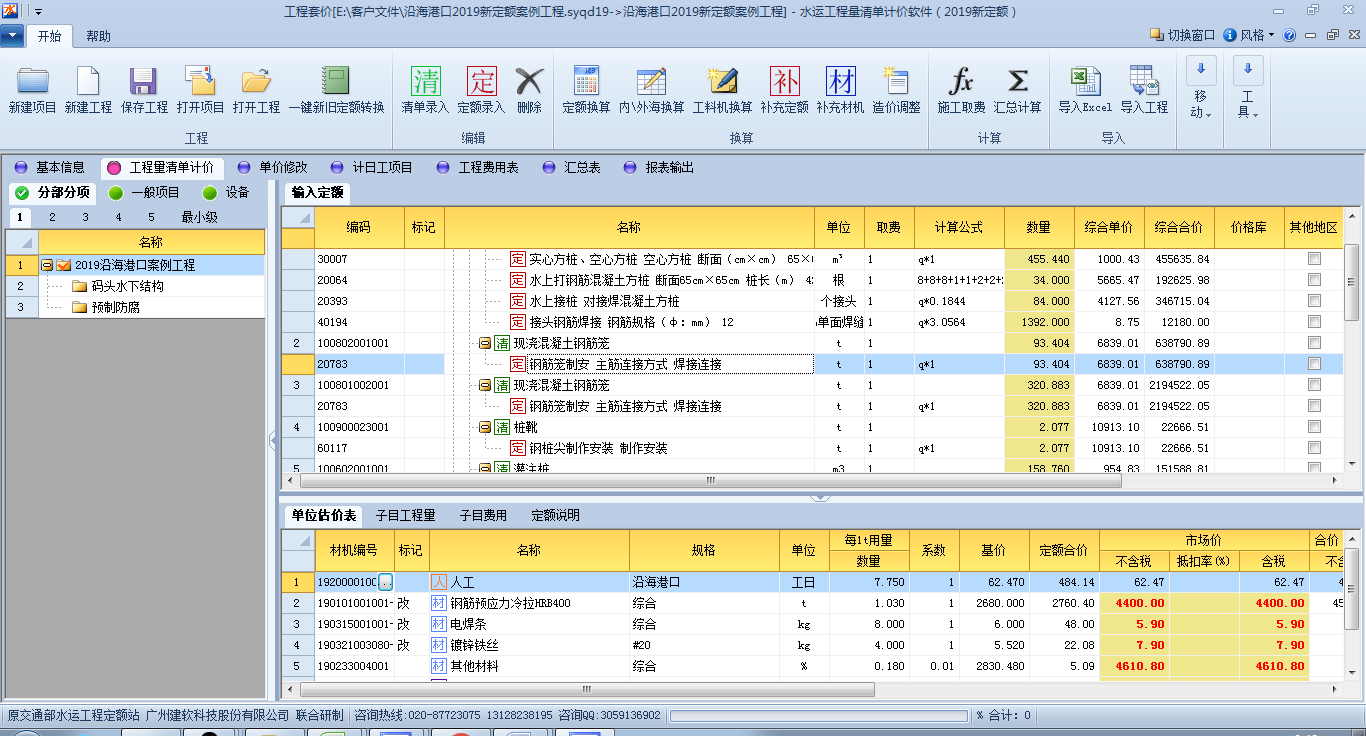Image resolution: width=1366 pixels, height=736 pixels.
Task: Switch to the 定额说明 tab
Action: tap(555, 515)
